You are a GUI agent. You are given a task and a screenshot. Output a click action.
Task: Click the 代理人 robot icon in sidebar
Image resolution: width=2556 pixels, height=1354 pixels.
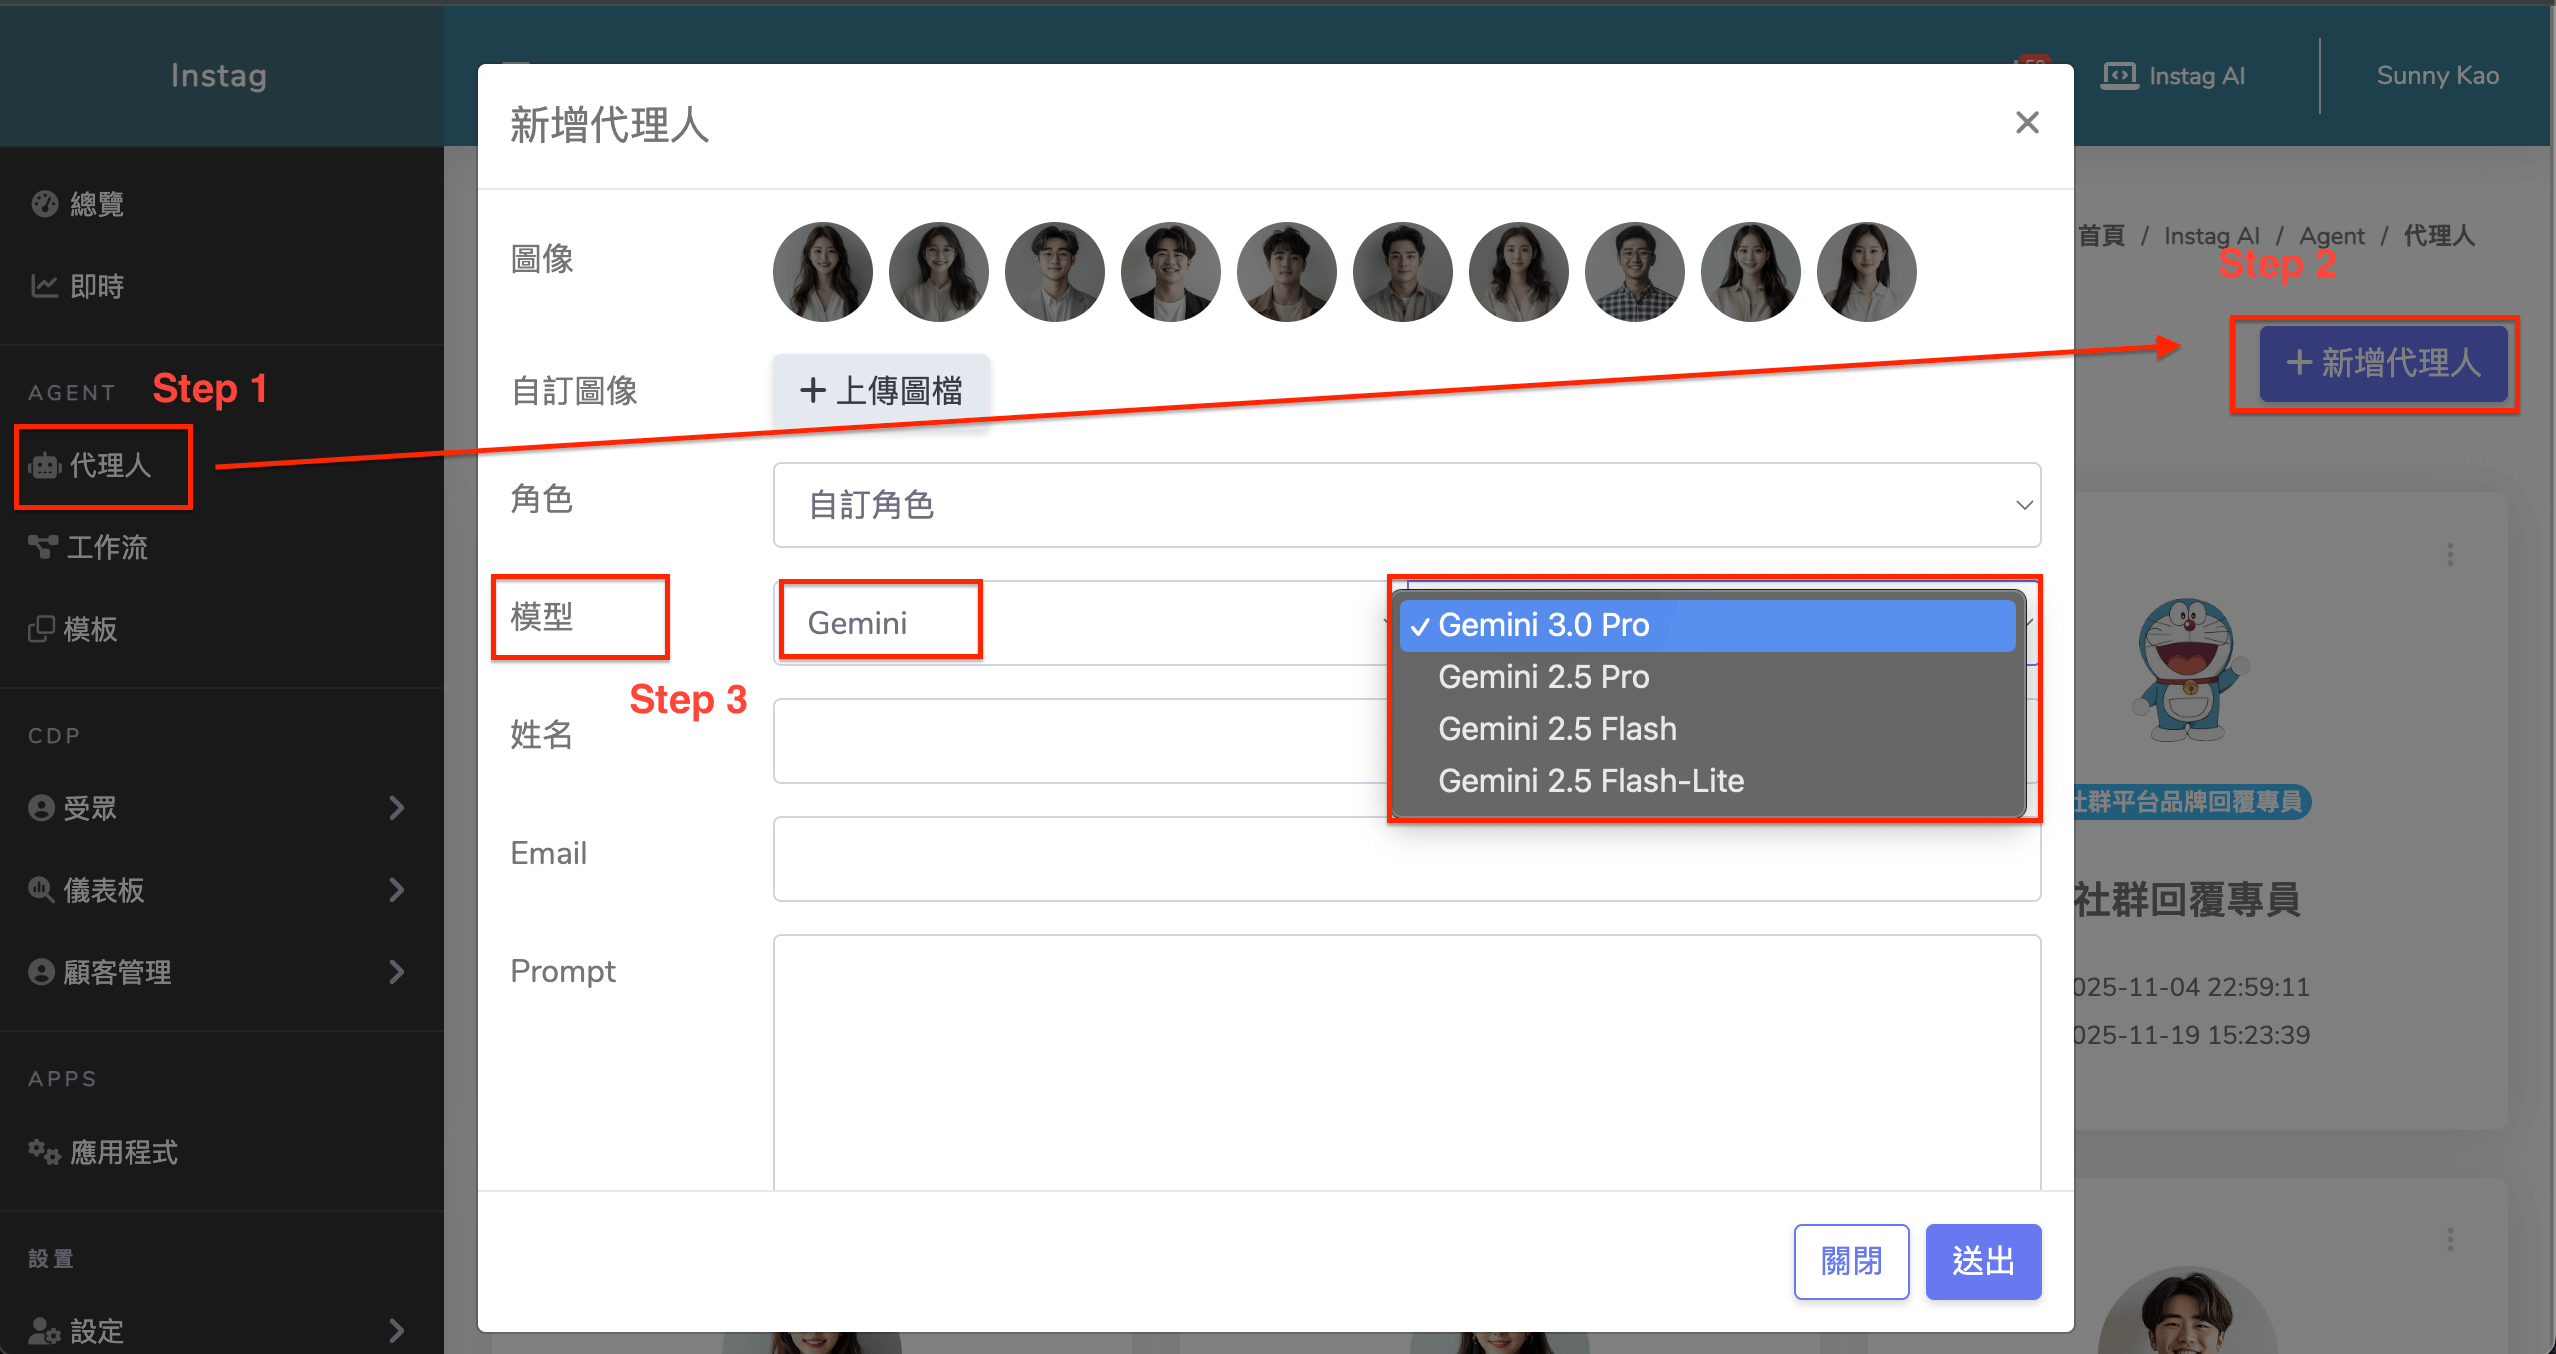pos(45,466)
